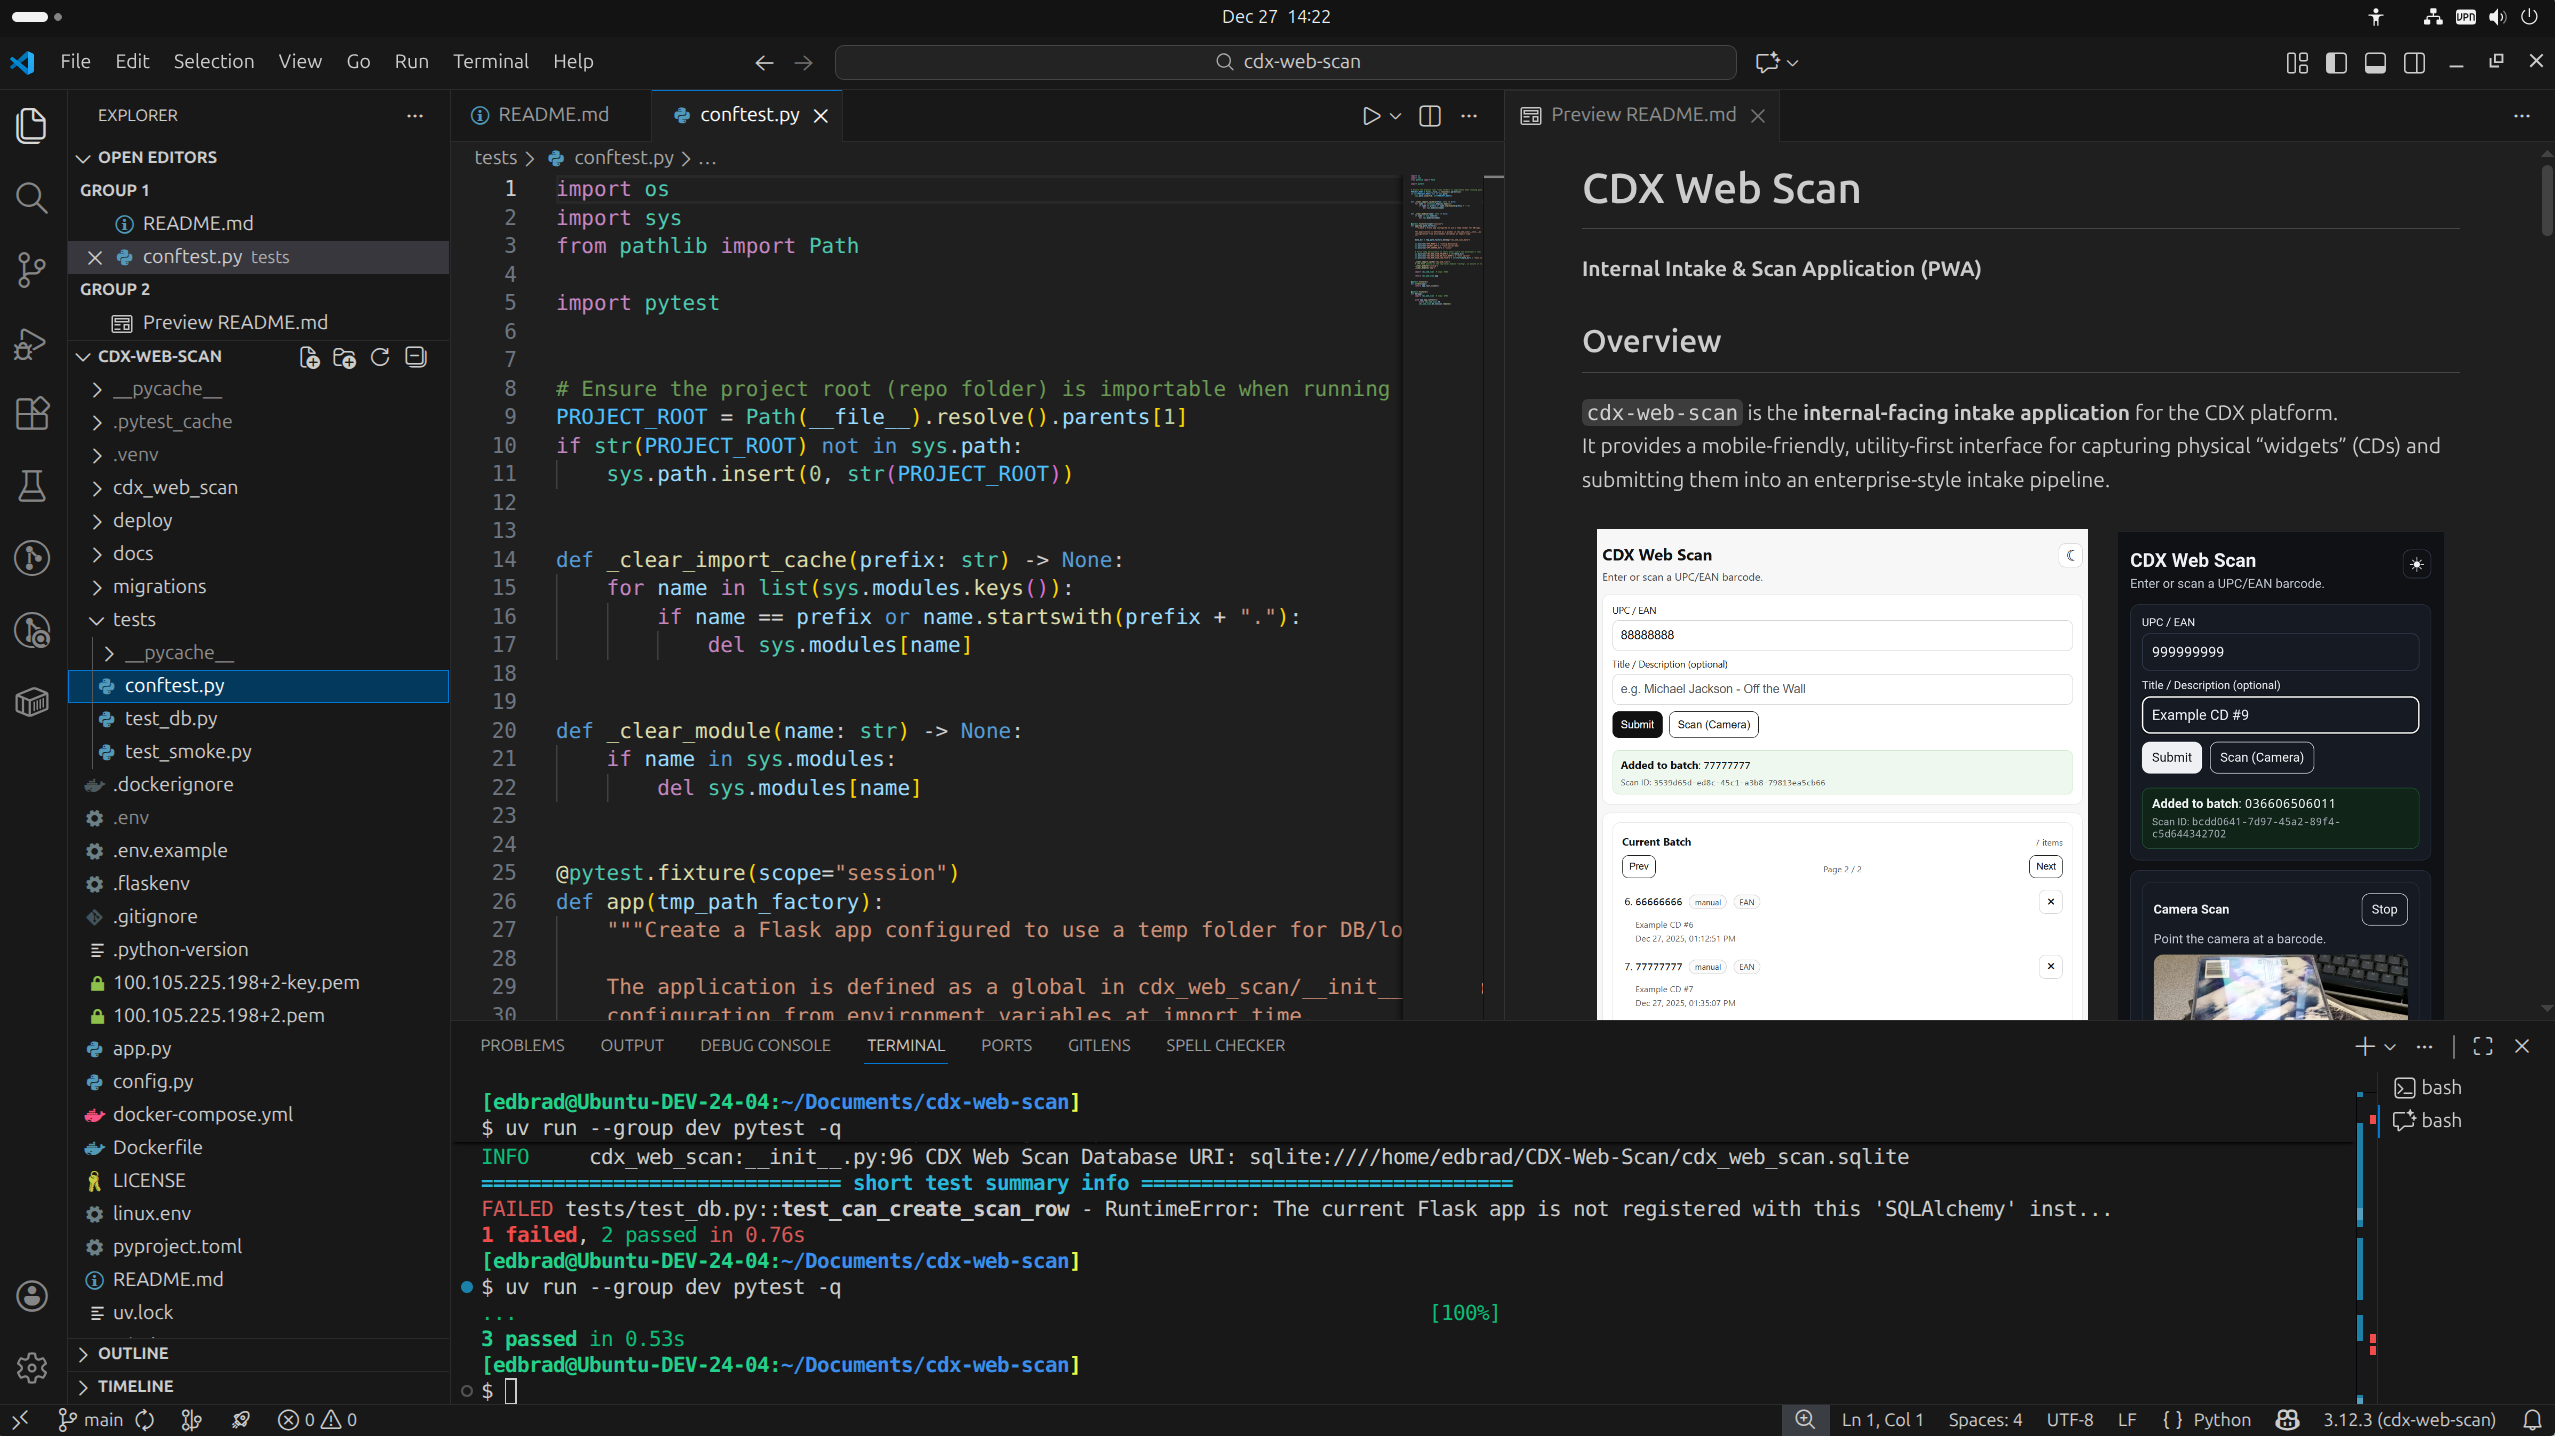
Task: Toggle the secondary side bar
Action: click(x=2414, y=62)
